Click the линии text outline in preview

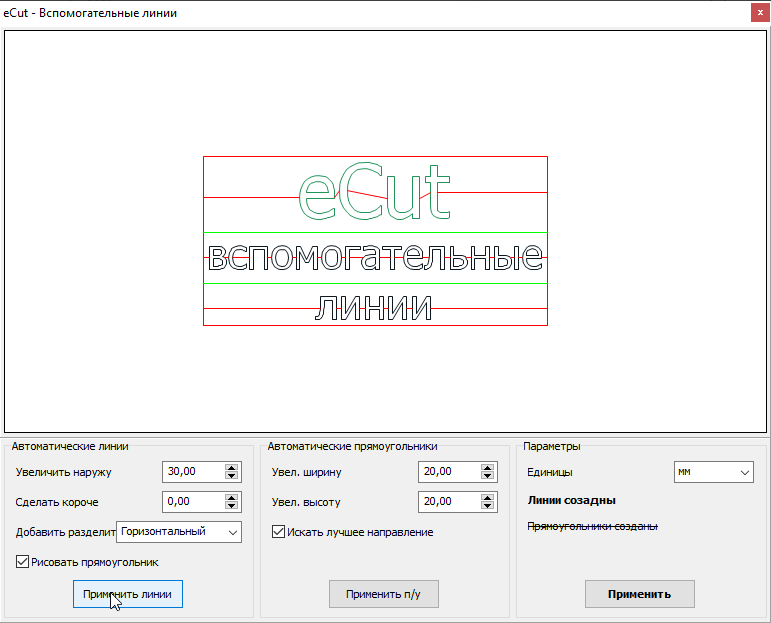pyautogui.click(x=373, y=308)
